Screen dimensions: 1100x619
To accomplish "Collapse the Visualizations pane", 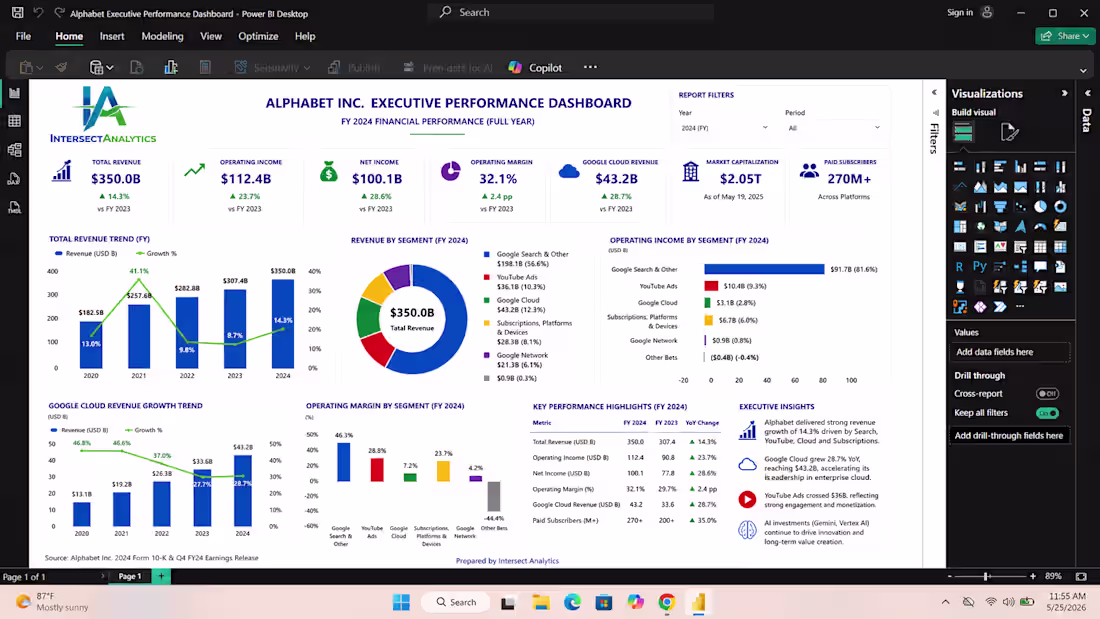I will [x=1064, y=93].
